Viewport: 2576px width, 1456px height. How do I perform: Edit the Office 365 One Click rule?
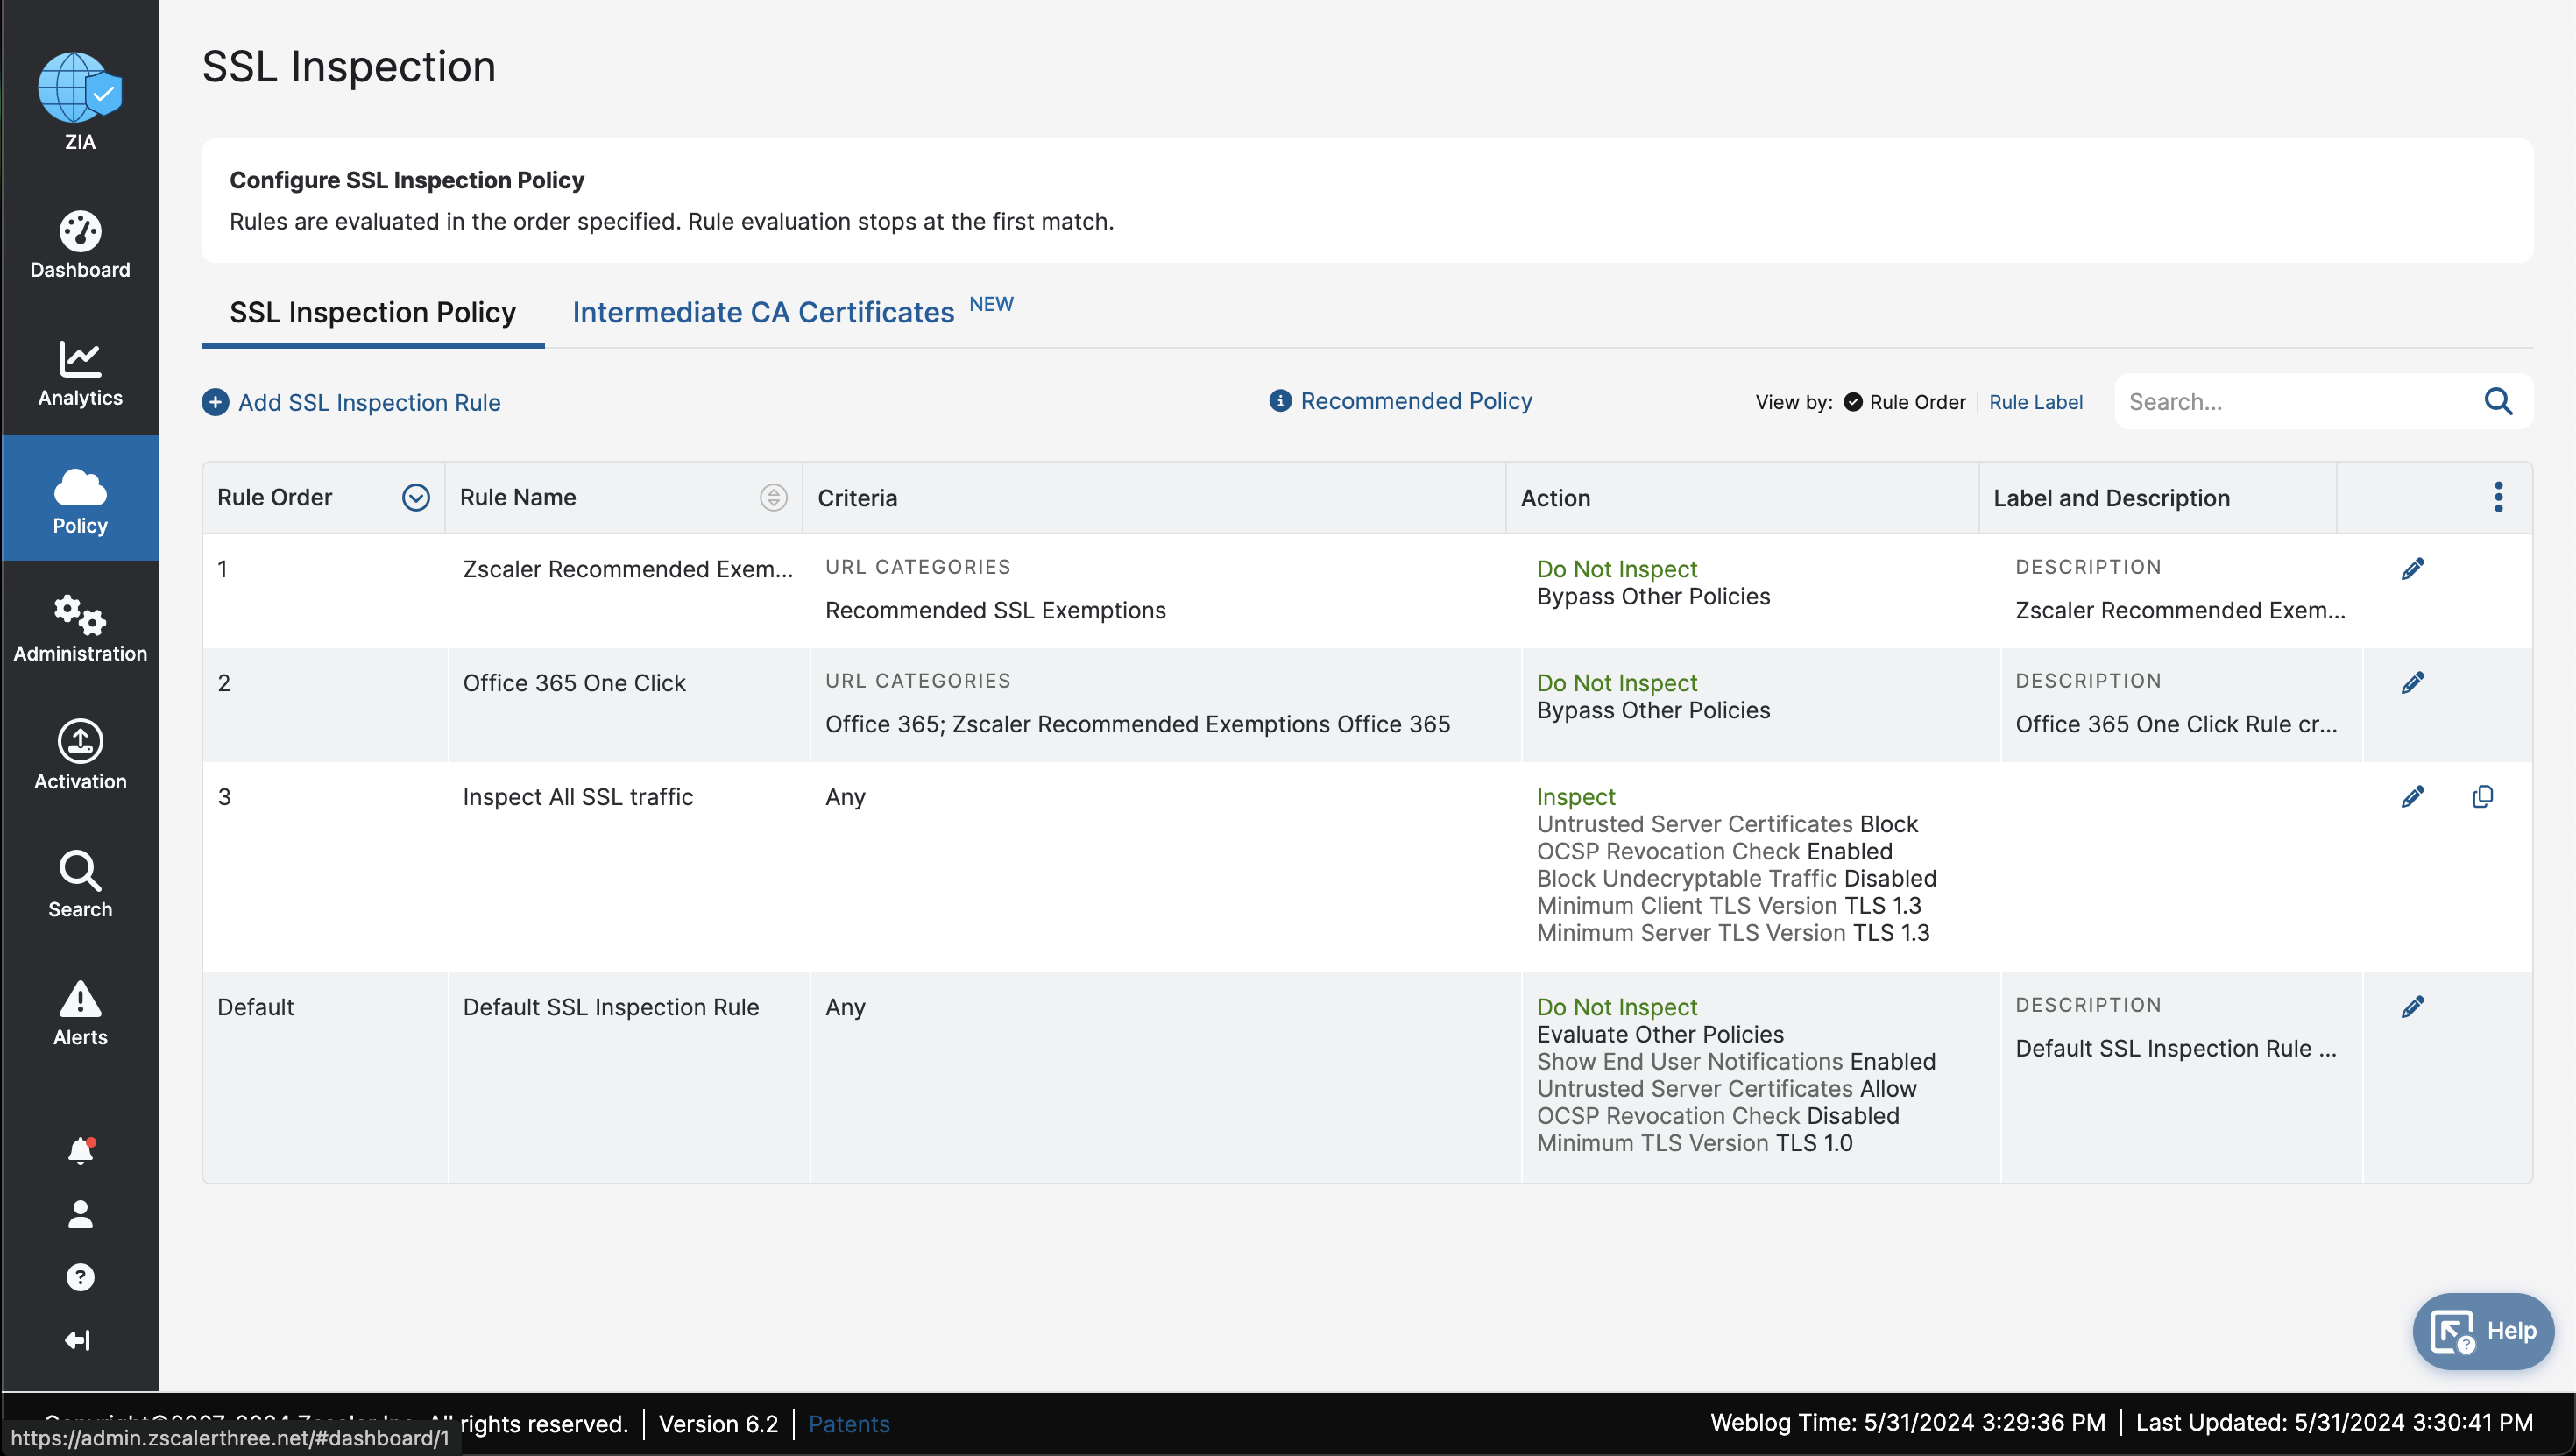pyautogui.click(x=2412, y=683)
